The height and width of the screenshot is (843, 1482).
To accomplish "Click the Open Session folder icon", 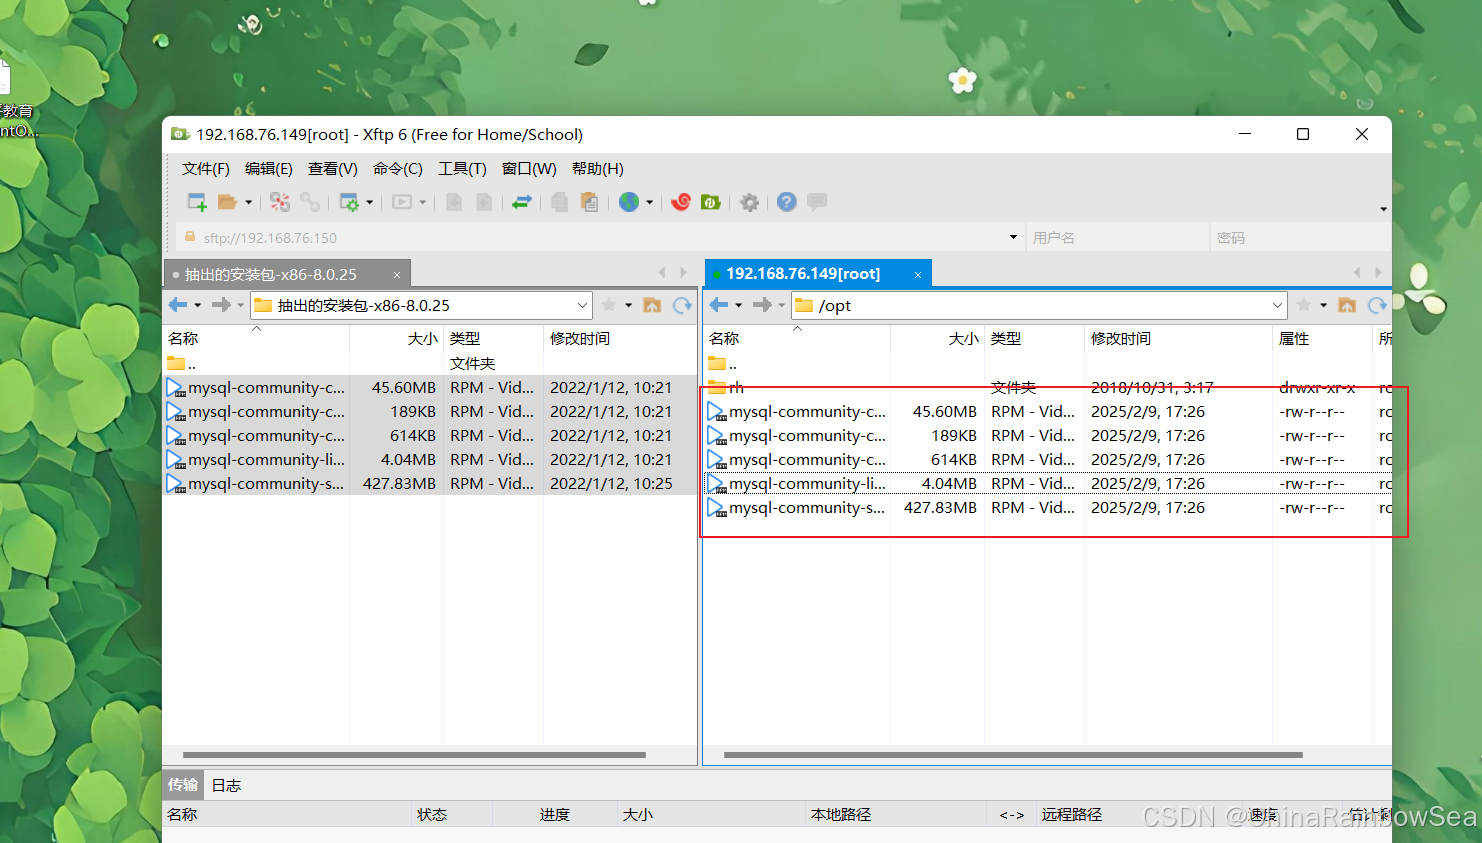I will 227,202.
